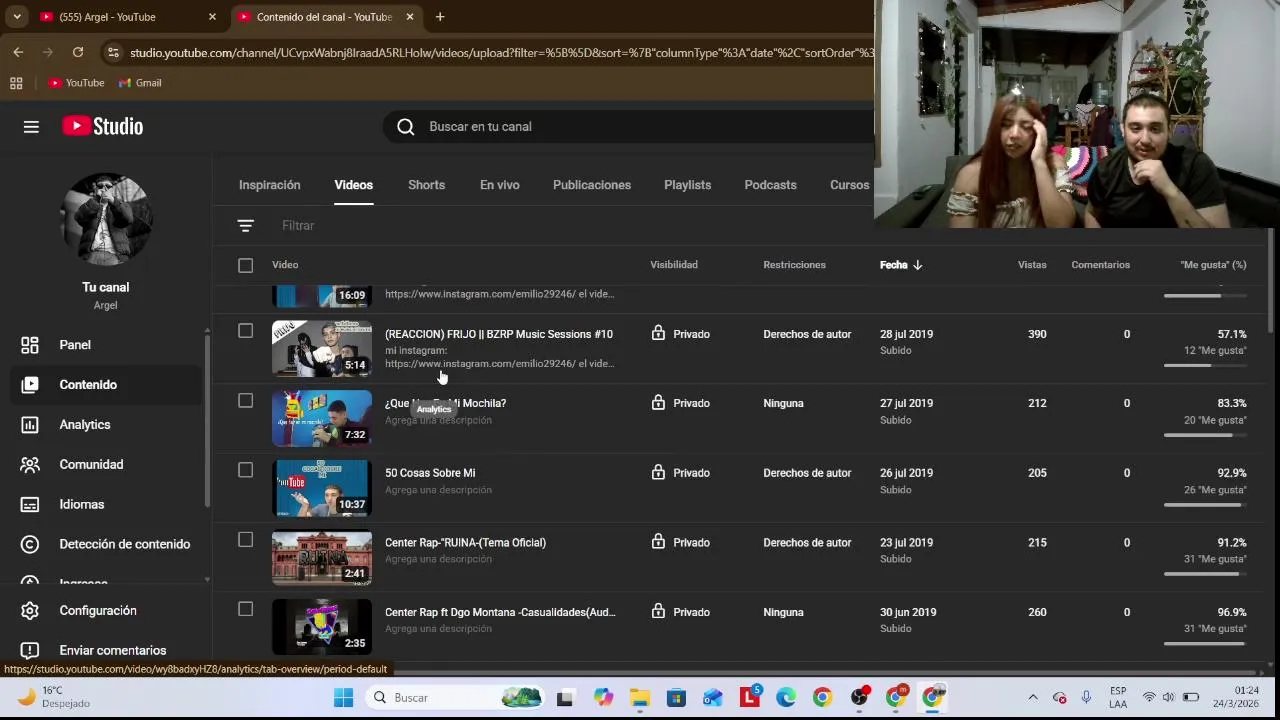Tick the select-all videos checkbox in header

pos(245,265)
